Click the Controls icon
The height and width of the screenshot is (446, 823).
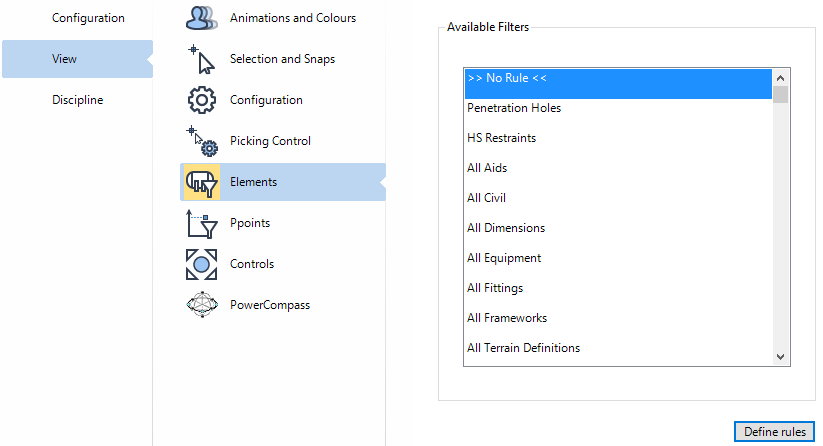202,264
